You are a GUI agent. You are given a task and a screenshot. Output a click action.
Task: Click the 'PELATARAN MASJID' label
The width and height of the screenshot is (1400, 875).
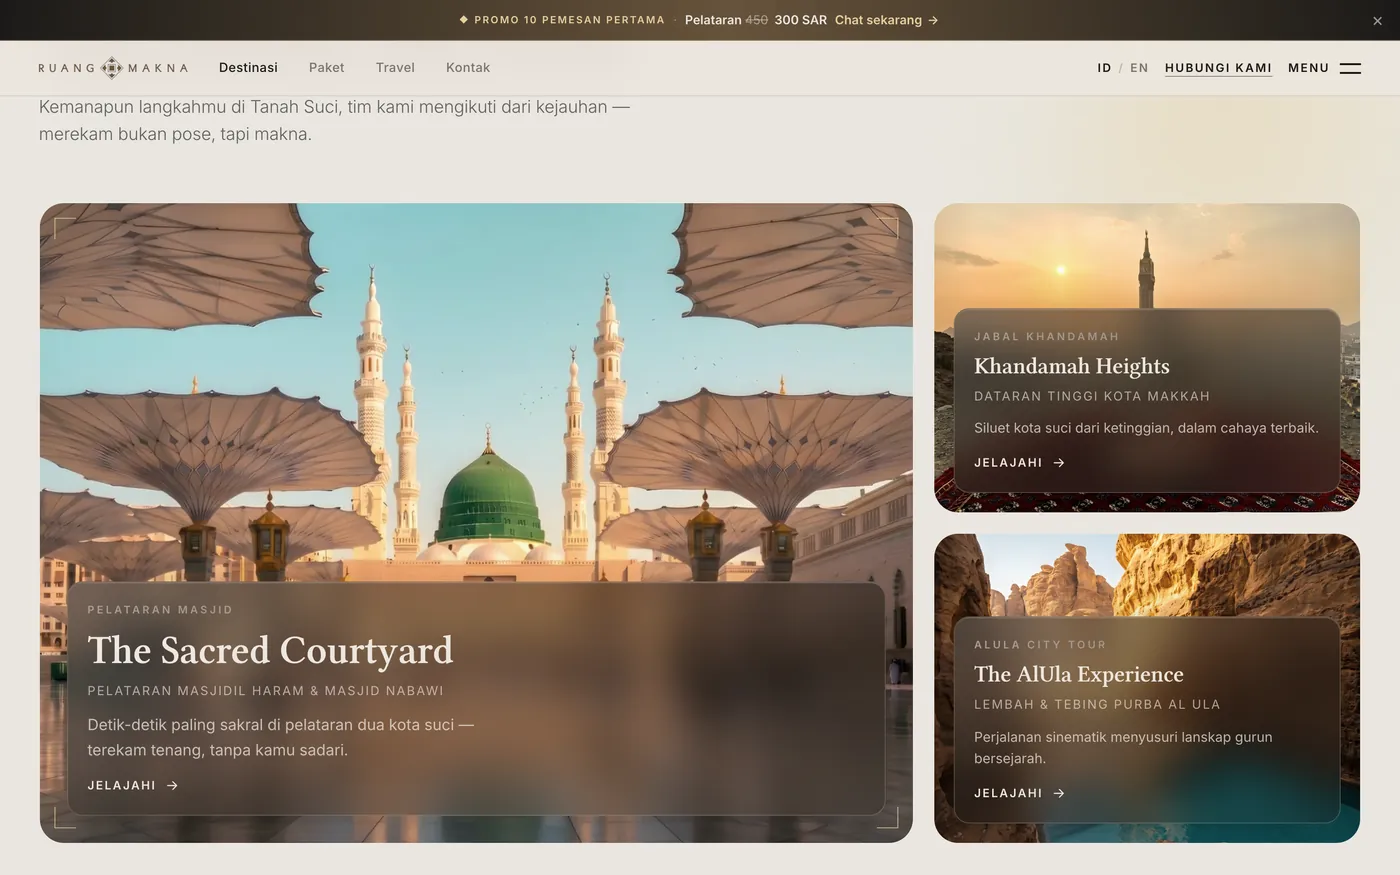[x=160, y=610]
